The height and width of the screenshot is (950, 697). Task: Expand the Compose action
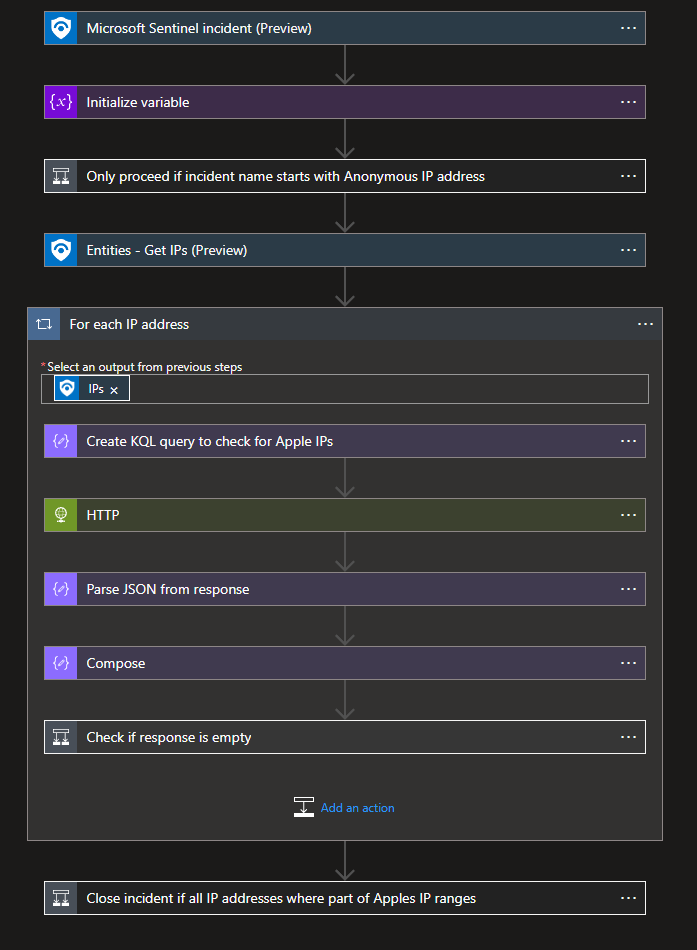(345, 663)
